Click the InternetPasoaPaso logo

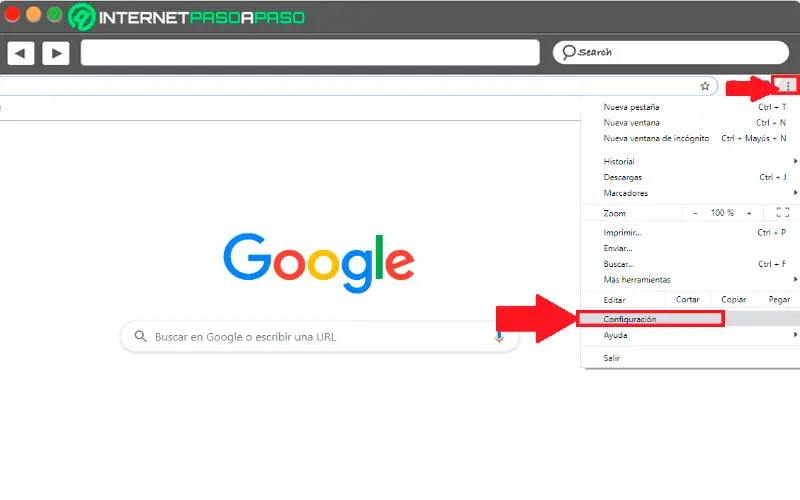coord(186,17)
